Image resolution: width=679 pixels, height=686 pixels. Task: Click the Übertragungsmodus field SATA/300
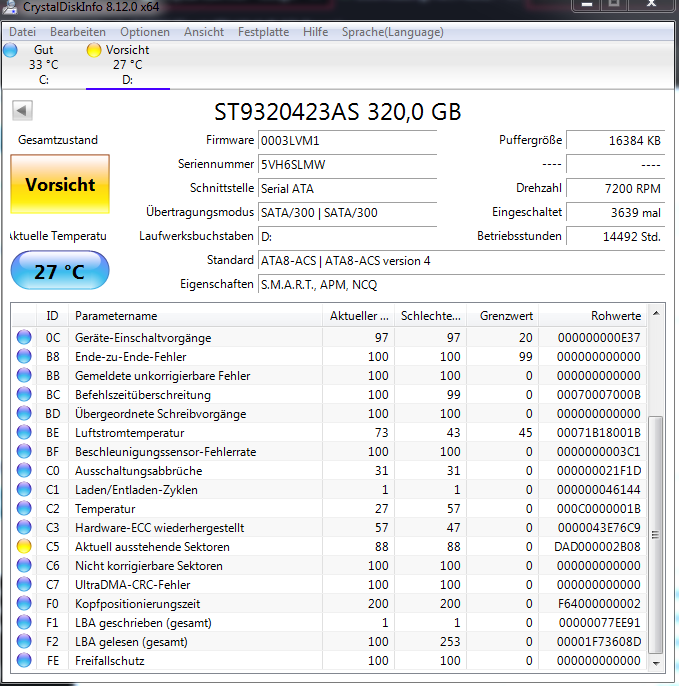pos(347,213)
